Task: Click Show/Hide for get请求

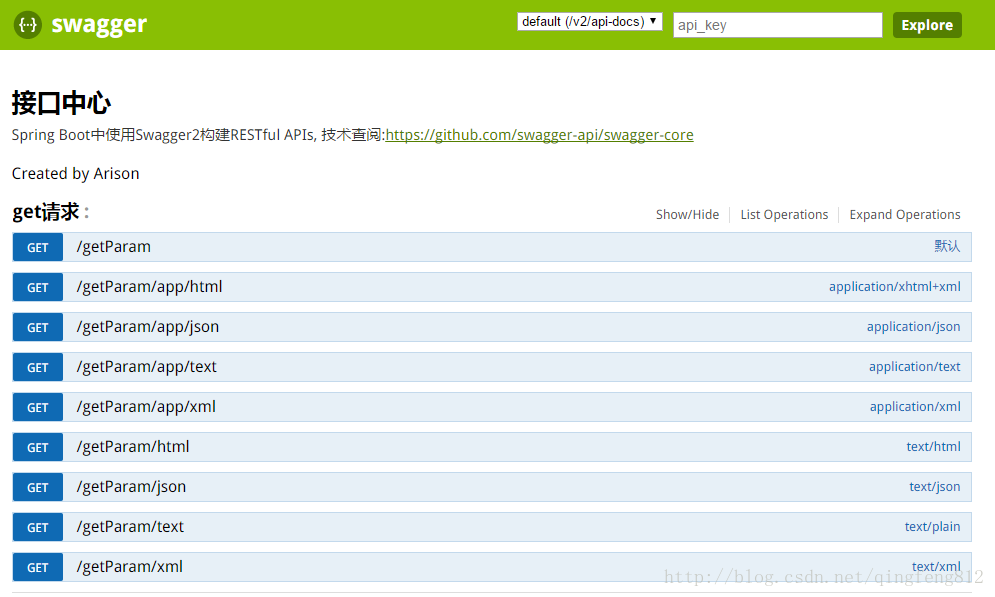Action: [687, 214]
